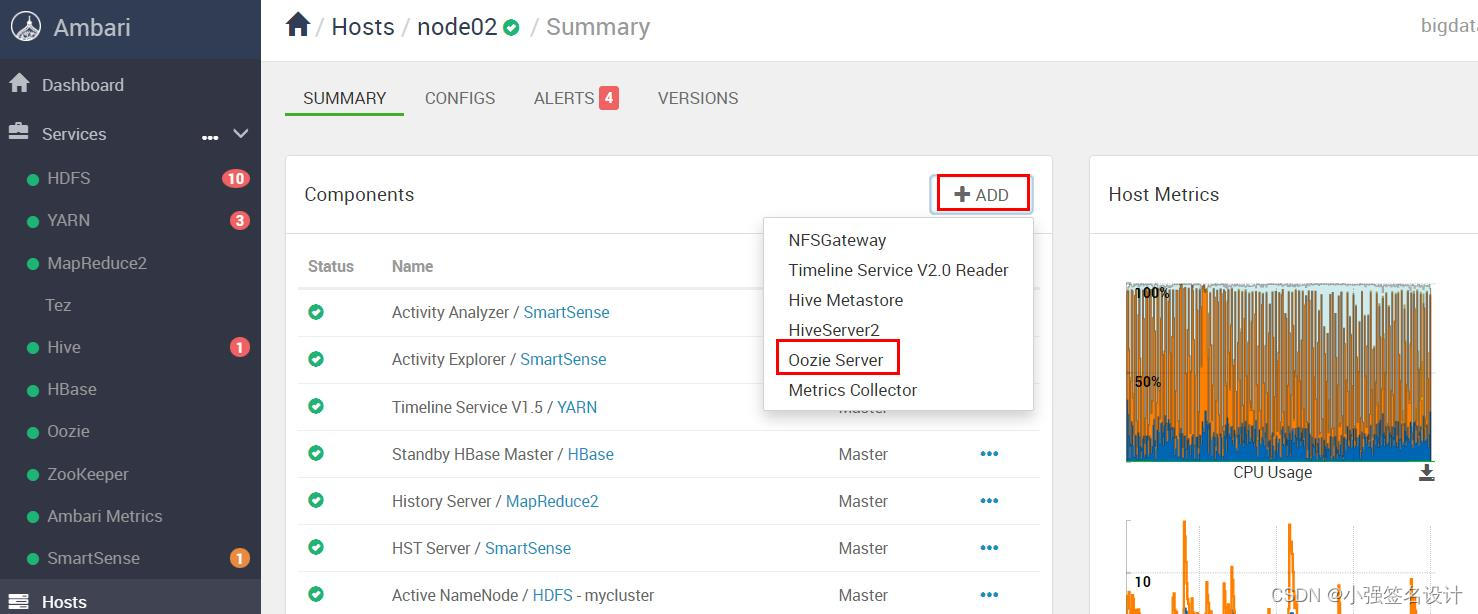Open the VERSIONS tab
This screenshot has height=614, width=1478.
[x=698, y=98]
